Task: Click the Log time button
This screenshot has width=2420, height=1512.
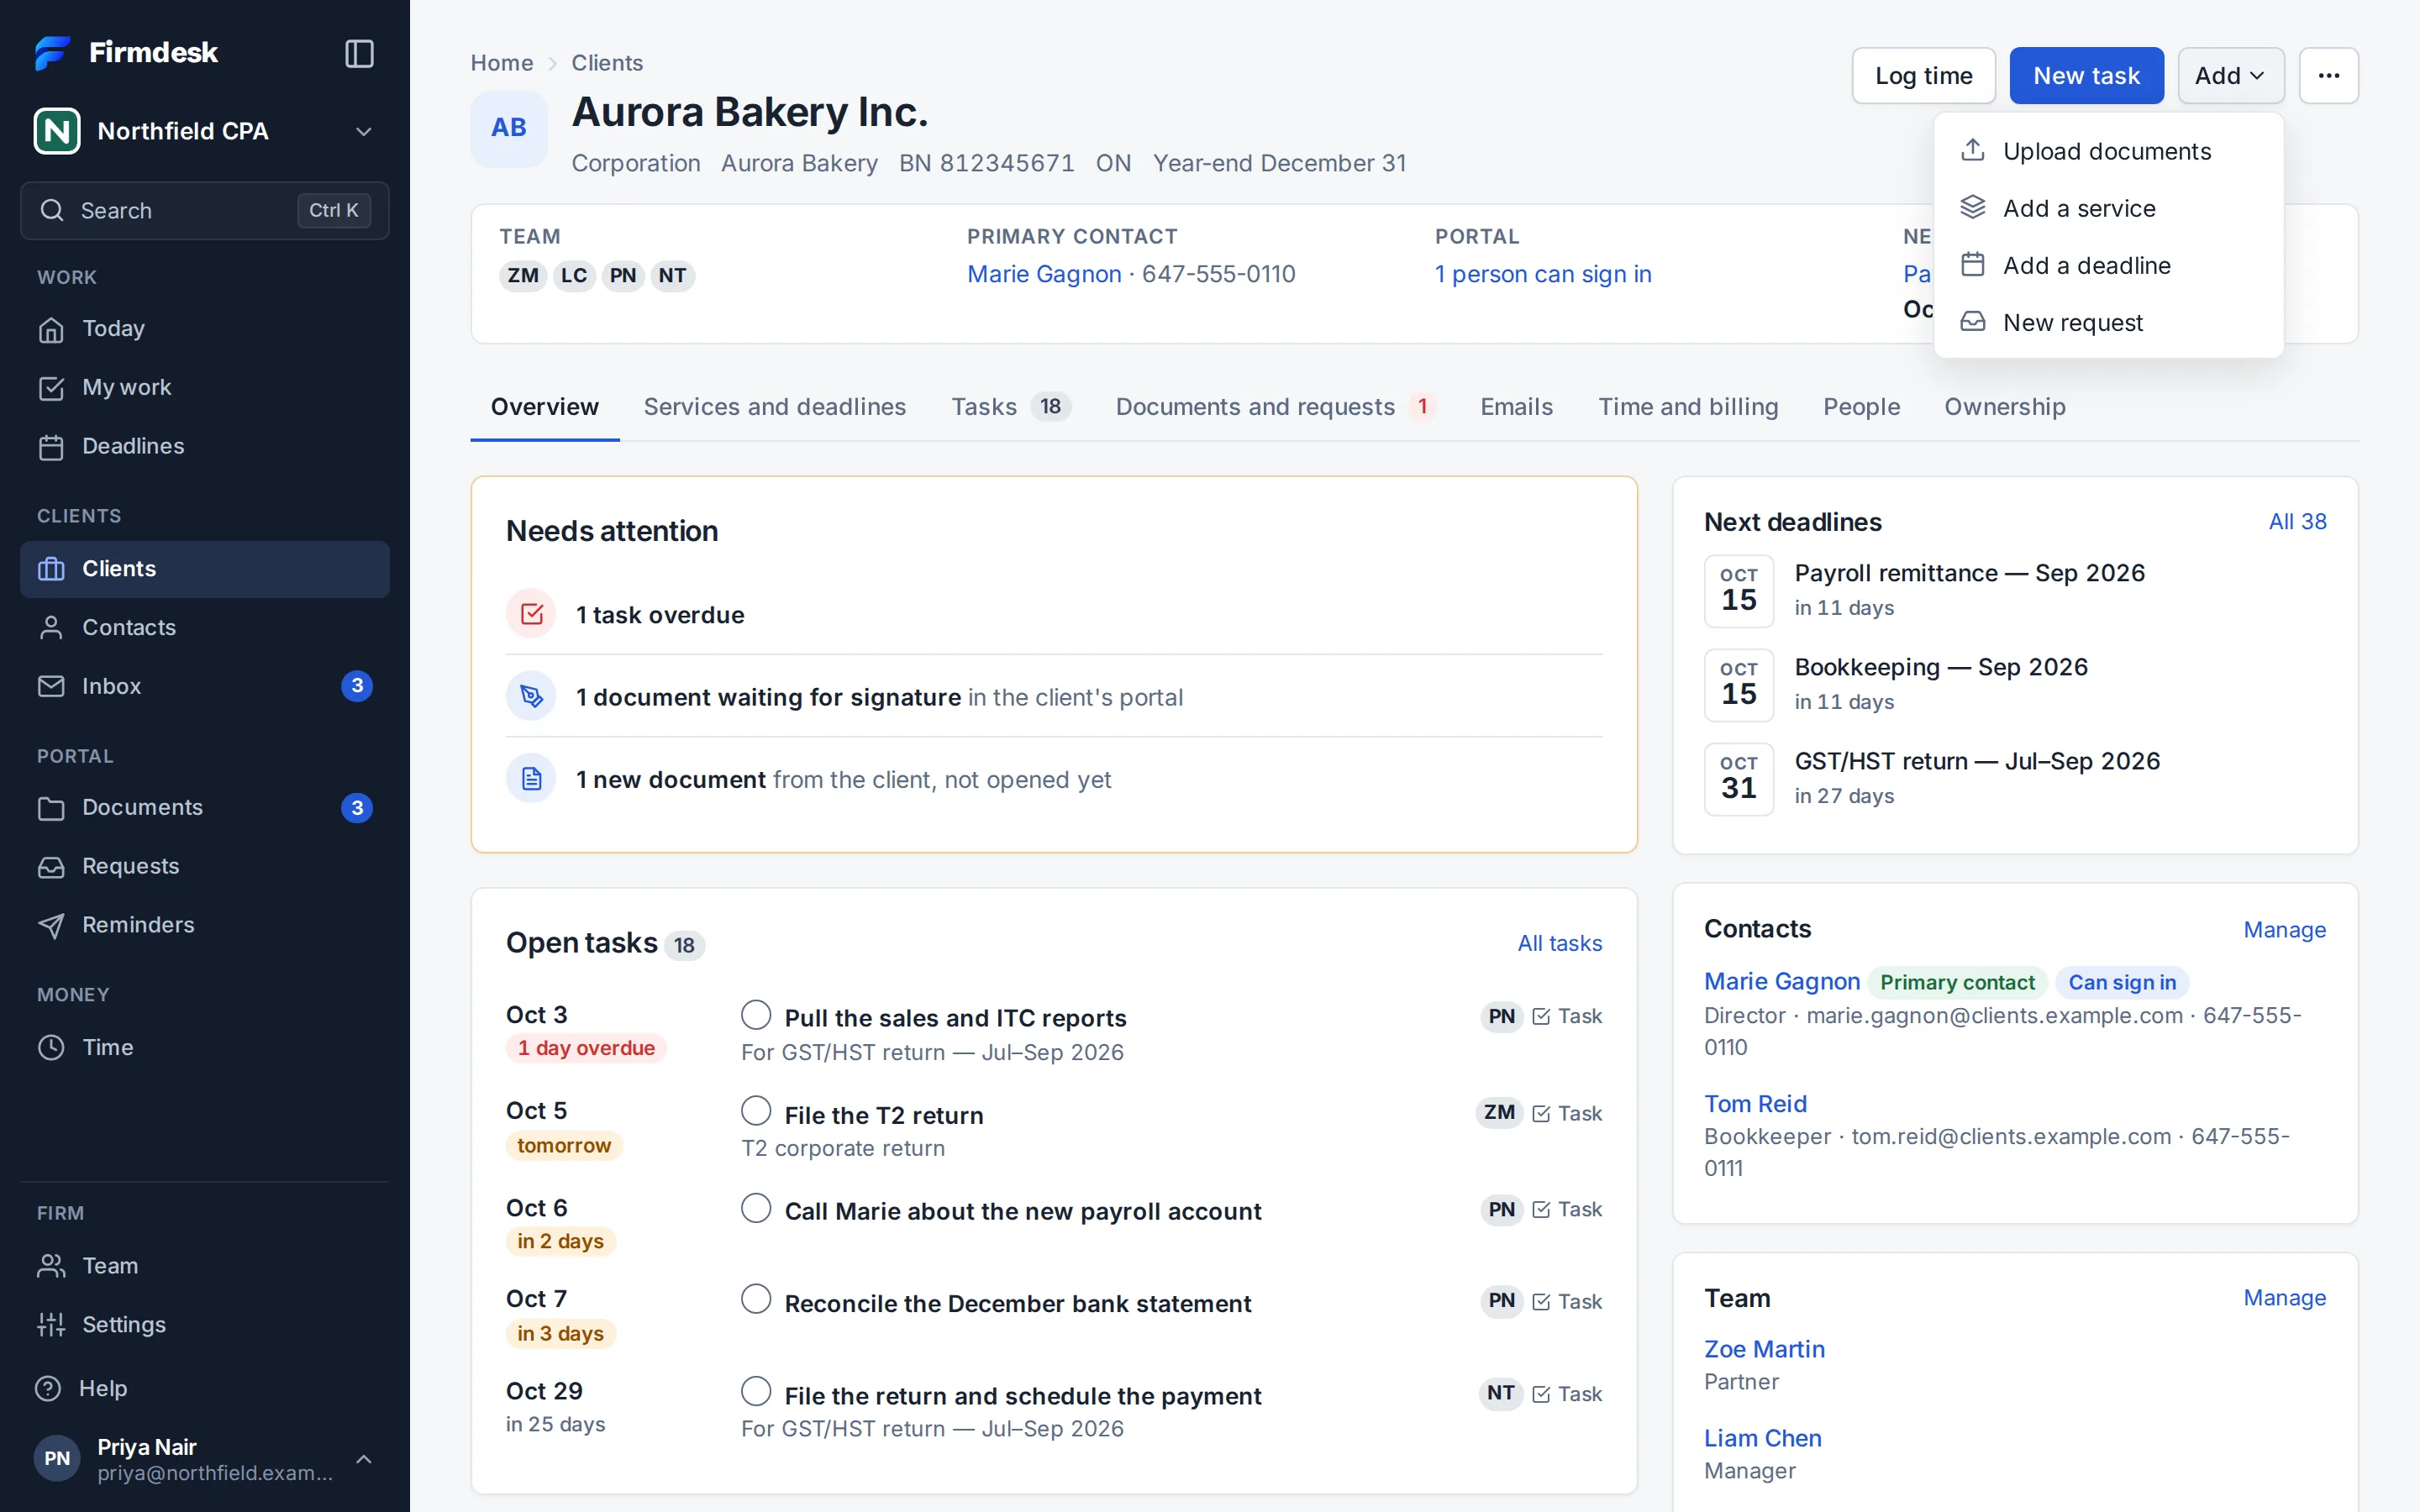Action: pyautogui.click(x=1923, y=76)
